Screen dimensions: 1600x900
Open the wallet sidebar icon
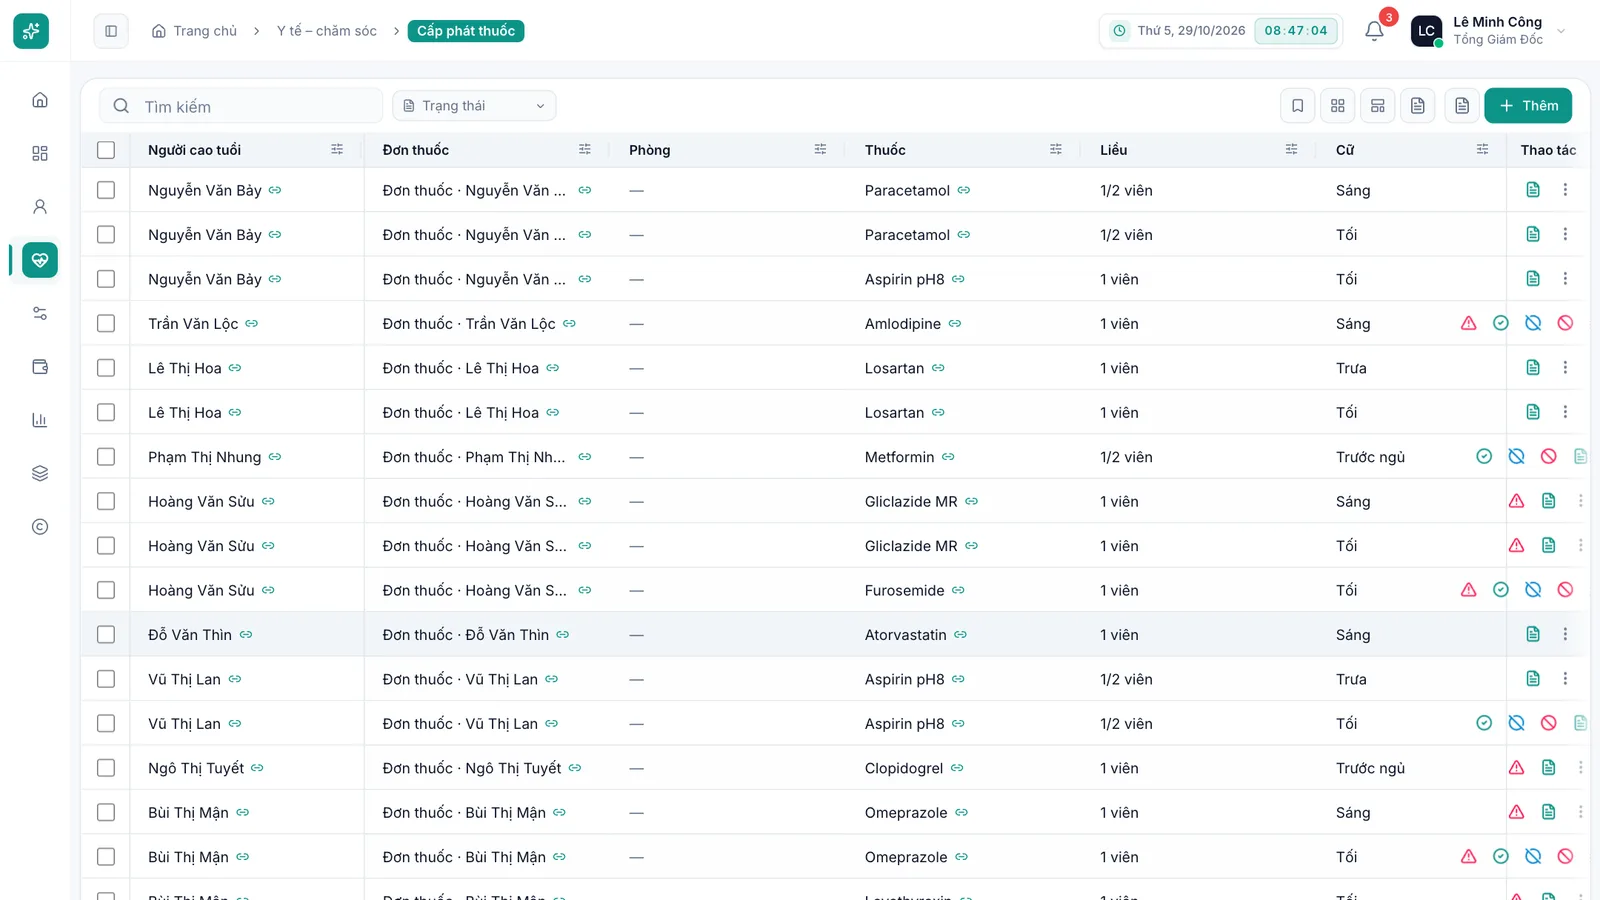(x=40, y=367)
